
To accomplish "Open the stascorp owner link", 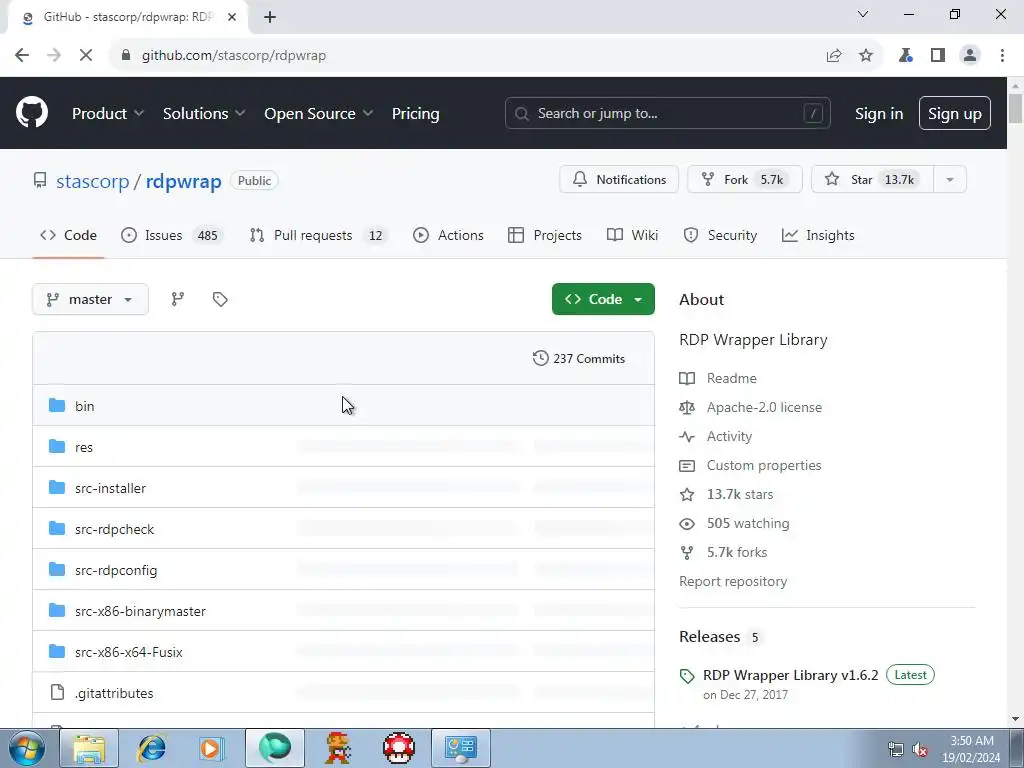I will click(x=93, y=182).
